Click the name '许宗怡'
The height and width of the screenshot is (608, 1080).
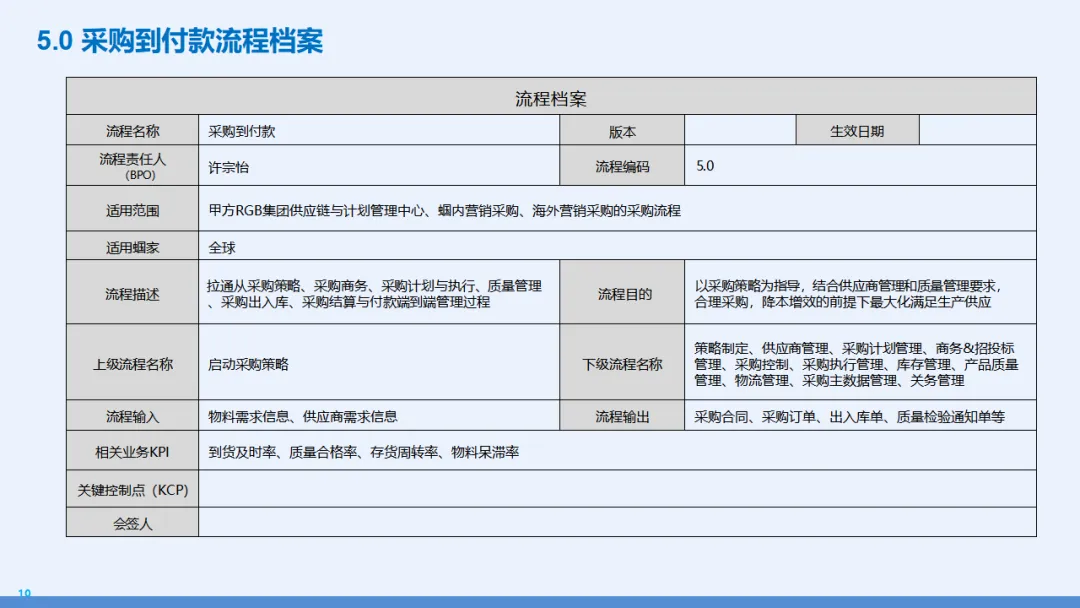tap(229, 167)
